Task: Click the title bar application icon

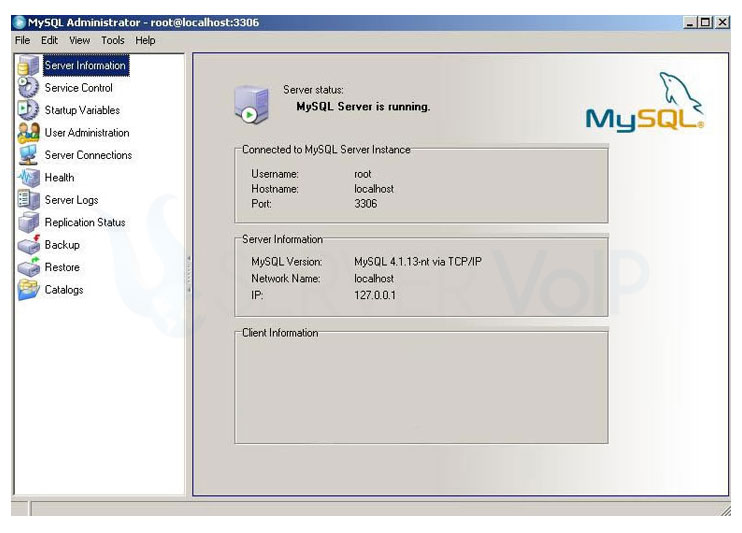Action: pyautogui.click(x=19, y=23)
